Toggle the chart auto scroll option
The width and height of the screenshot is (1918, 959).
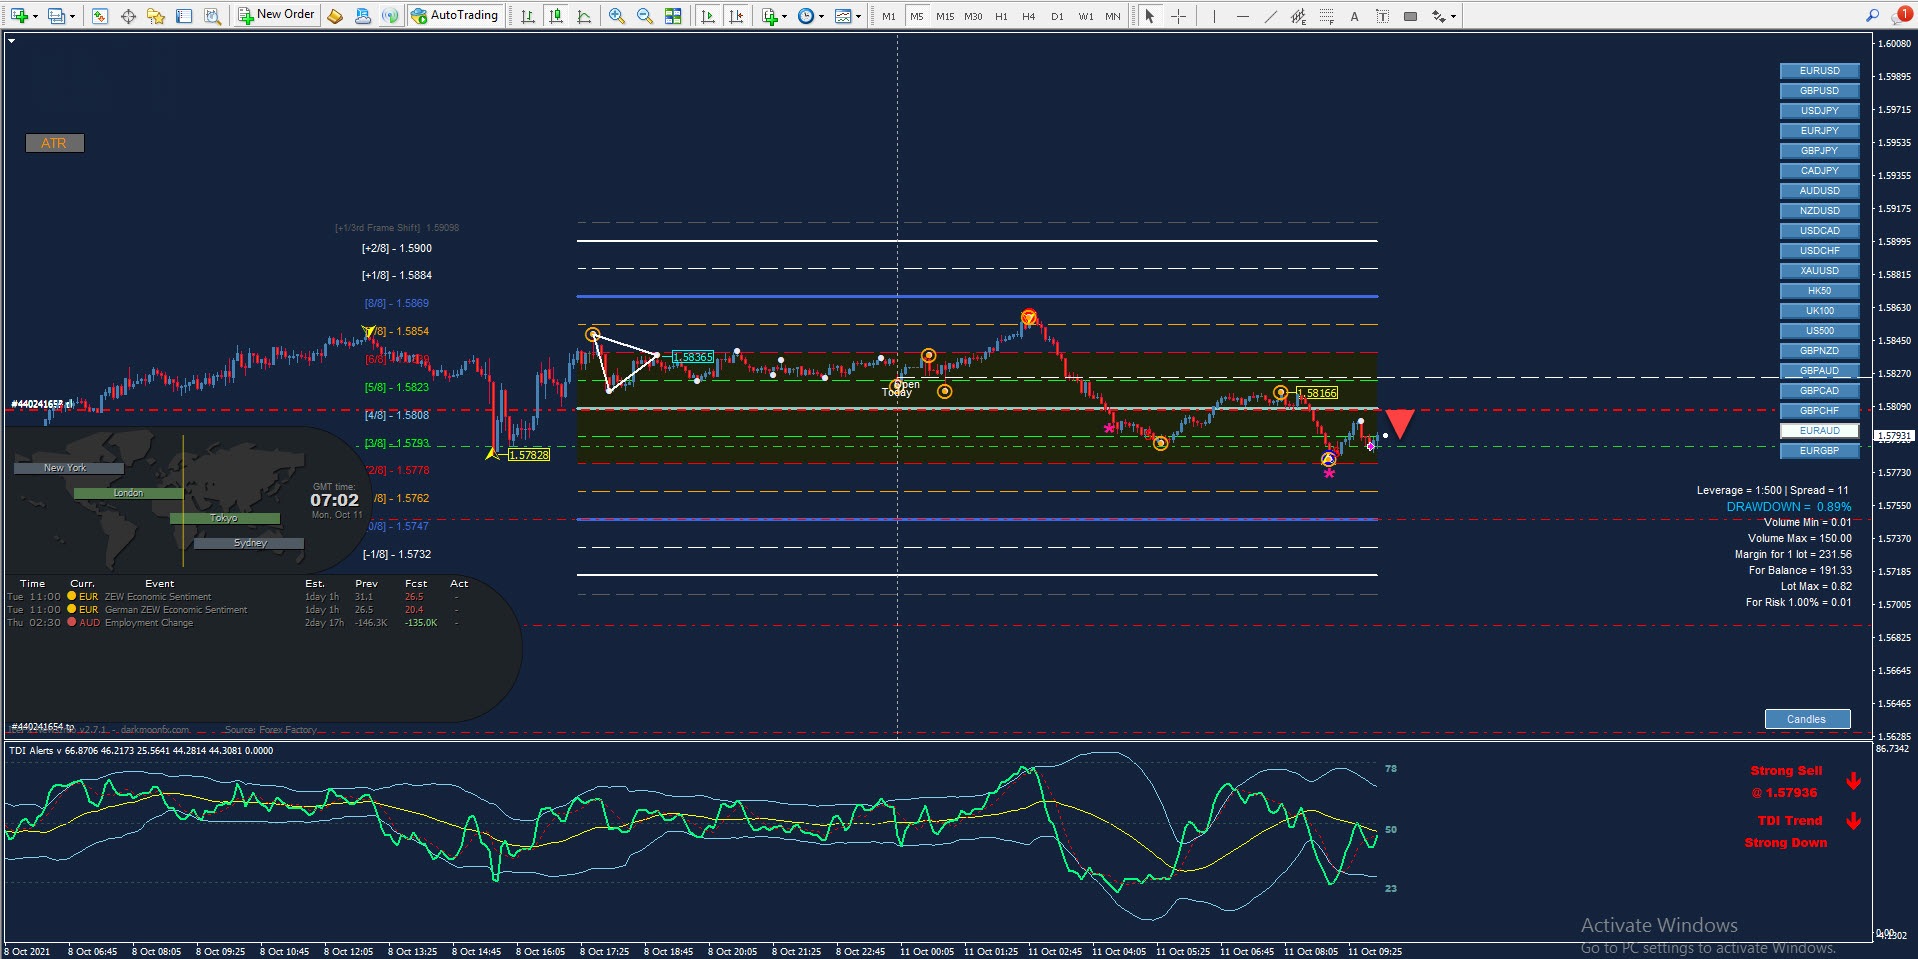click(708, 16)
